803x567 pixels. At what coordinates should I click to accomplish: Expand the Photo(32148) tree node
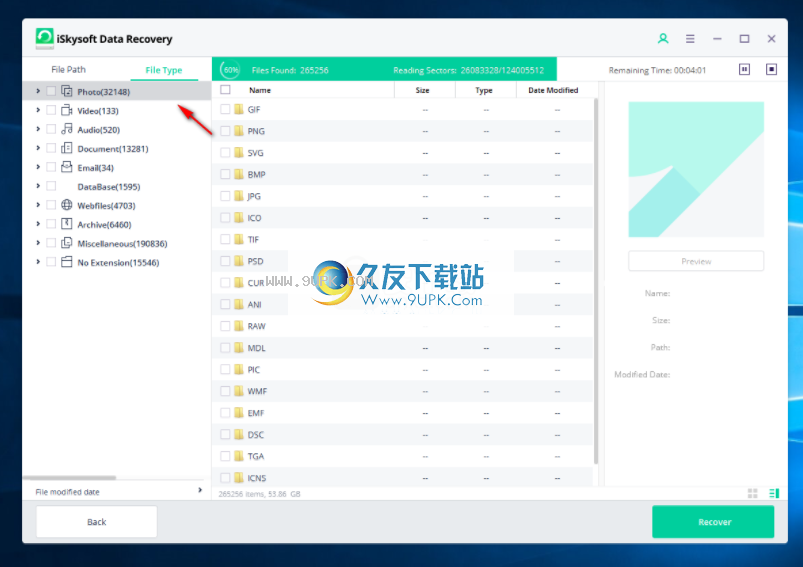(38, 91)
